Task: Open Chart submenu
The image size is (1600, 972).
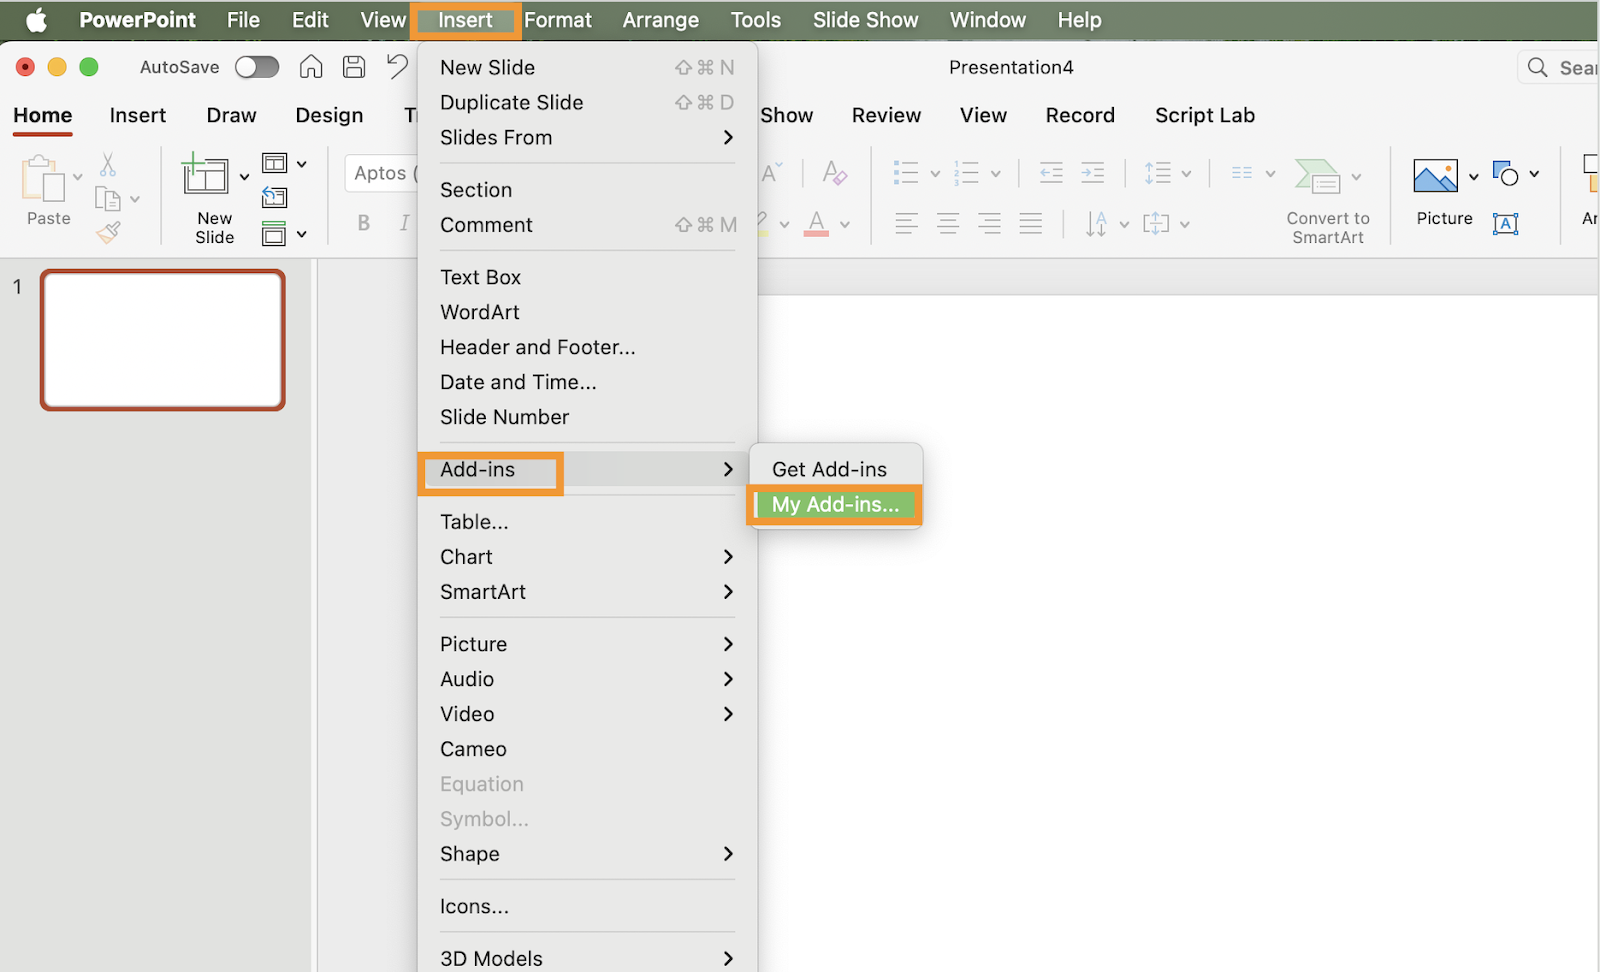Action: 587,557
